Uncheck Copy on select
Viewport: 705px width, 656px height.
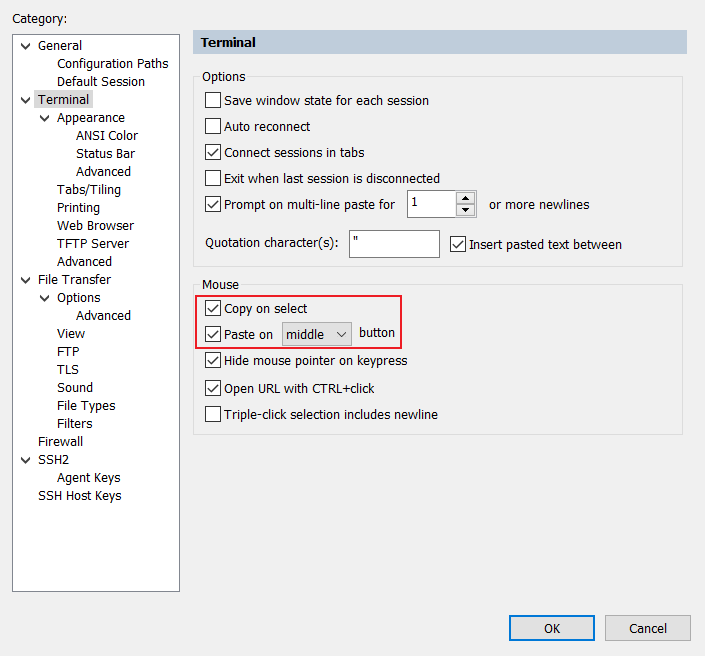[x=213, y=309]
